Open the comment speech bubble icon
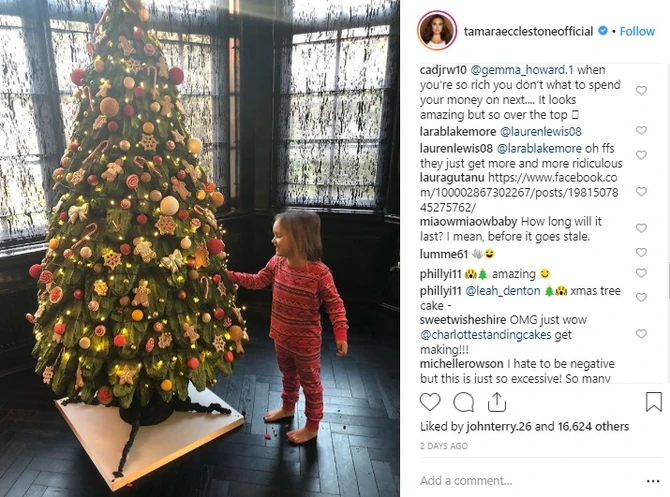Image resolution: width=670 pixels, height=497 pixels. [x=464, y=402]
